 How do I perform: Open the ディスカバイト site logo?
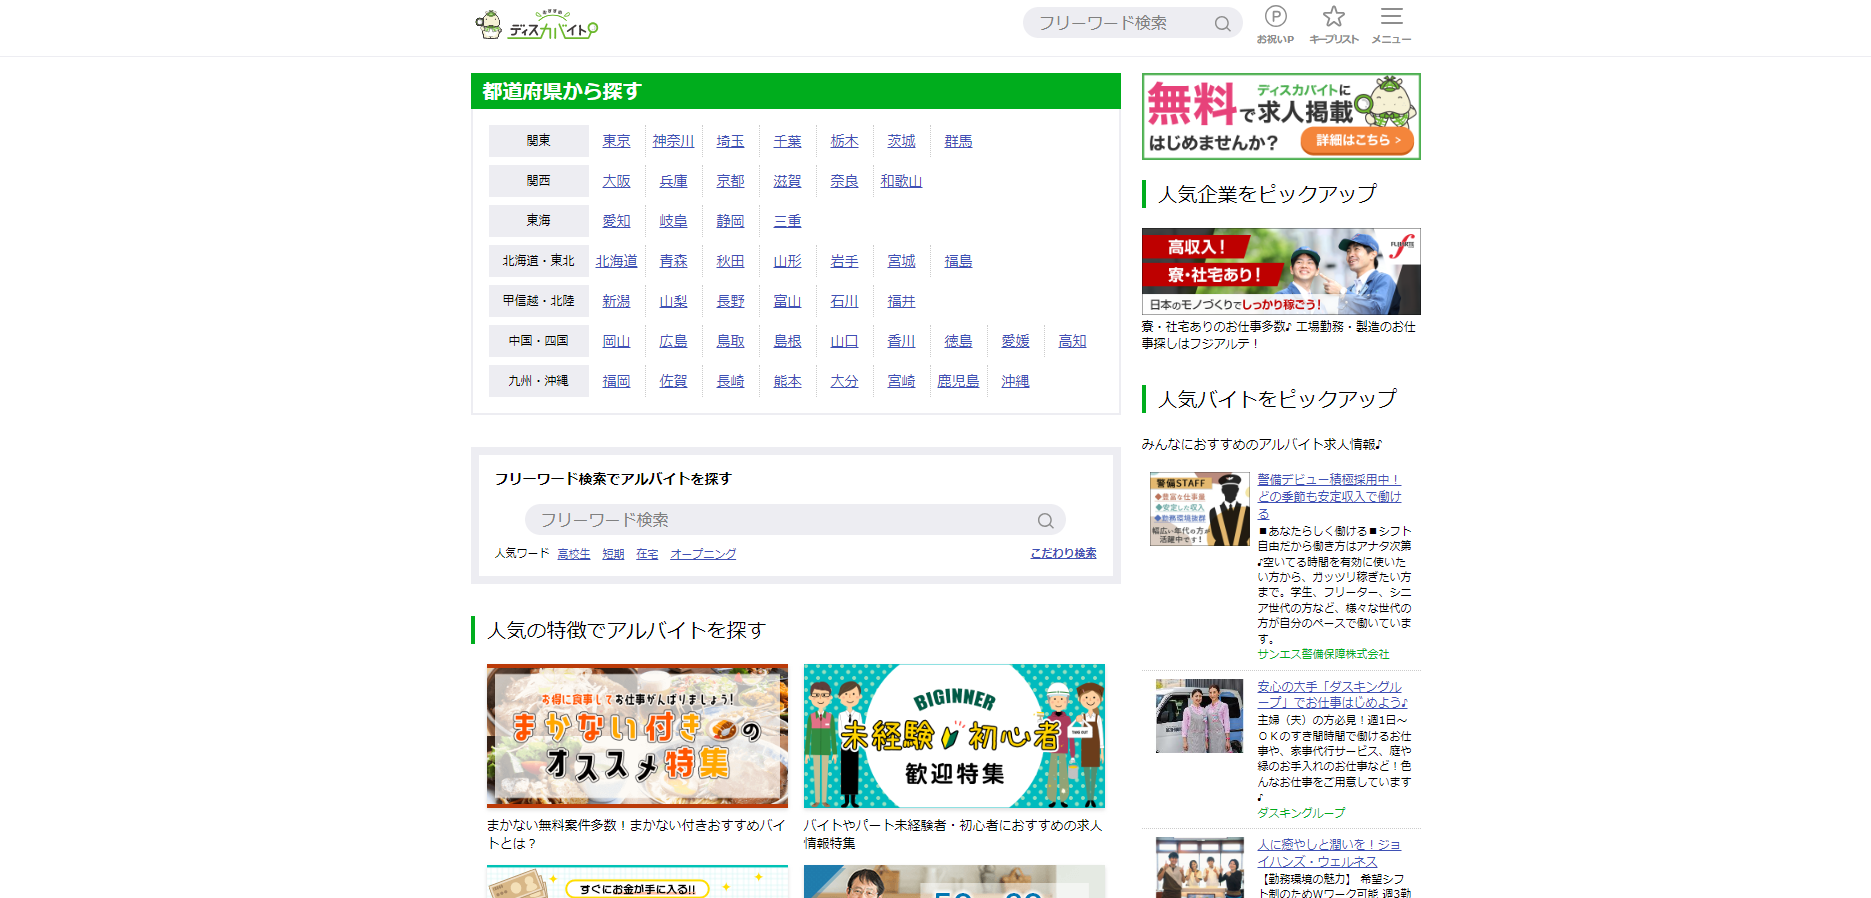pos(537,24)
